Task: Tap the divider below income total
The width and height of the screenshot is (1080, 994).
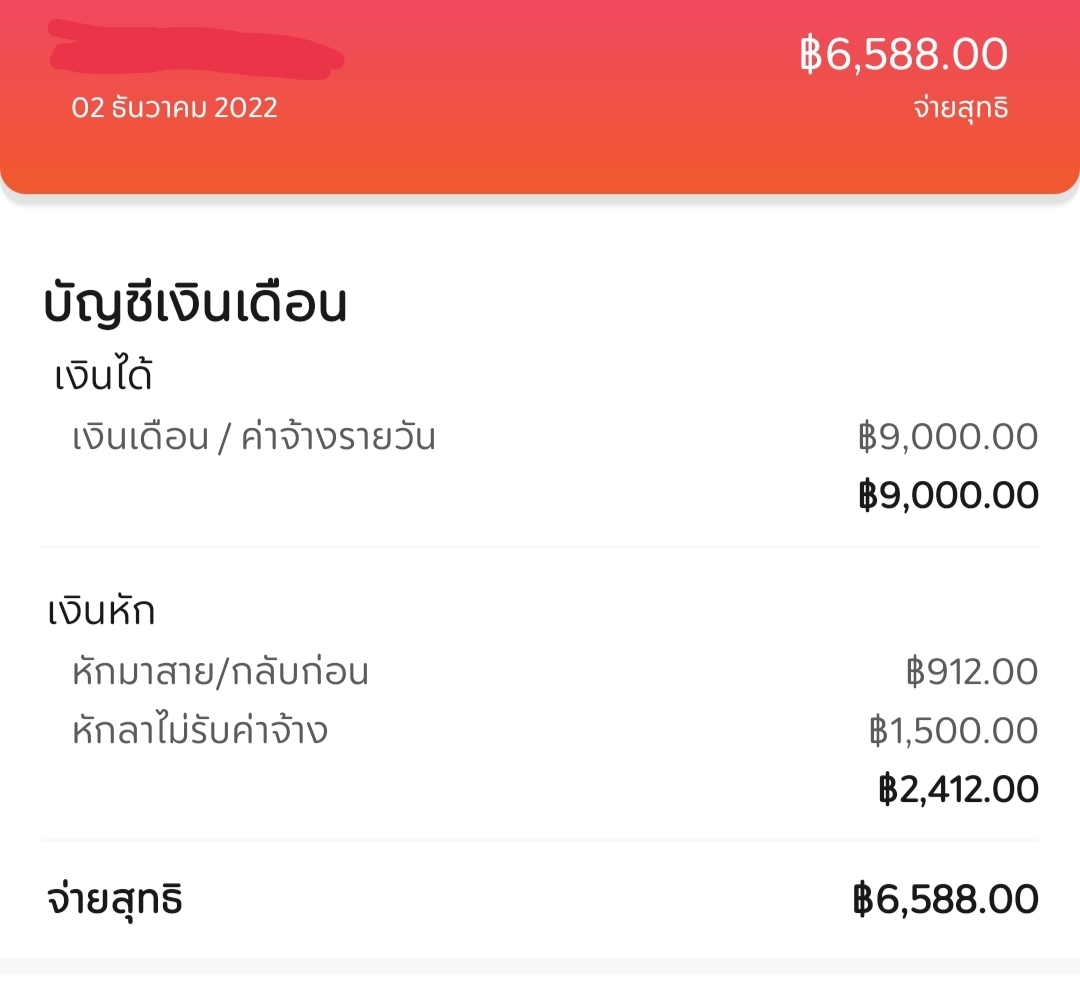Action: (x=539, y=547)
